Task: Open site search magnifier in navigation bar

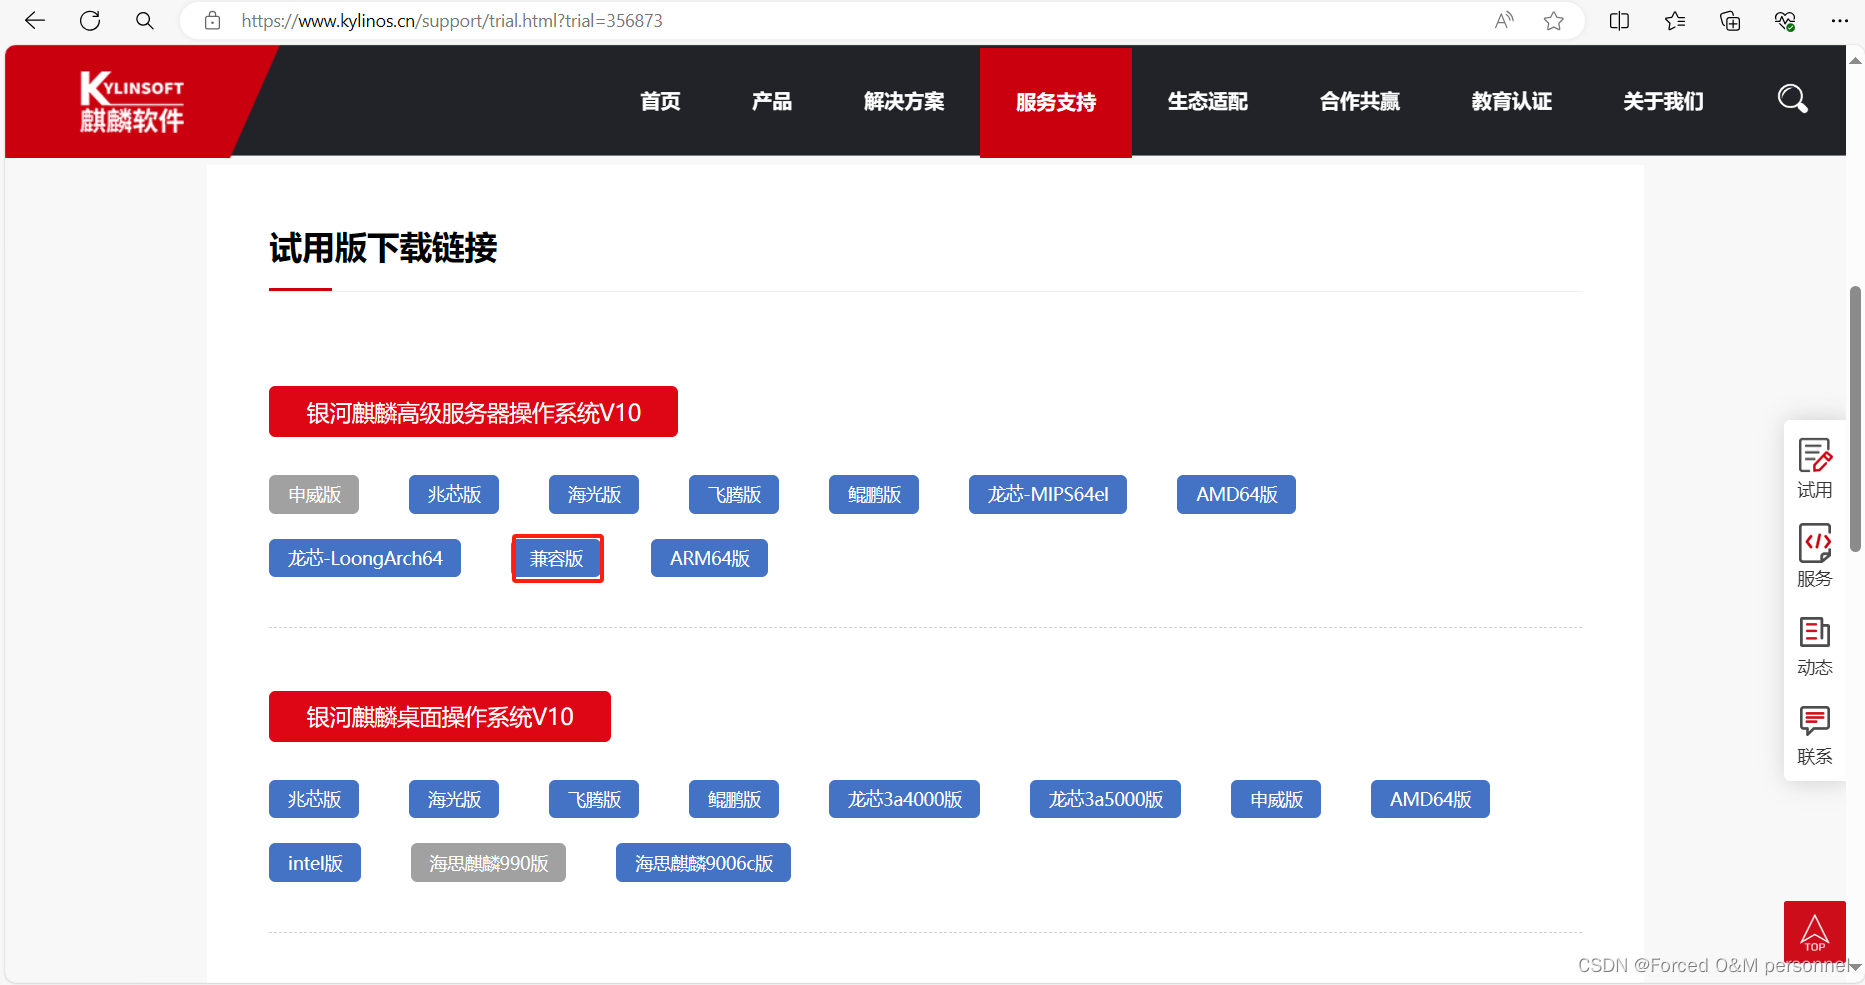Action: (1792, 99)
